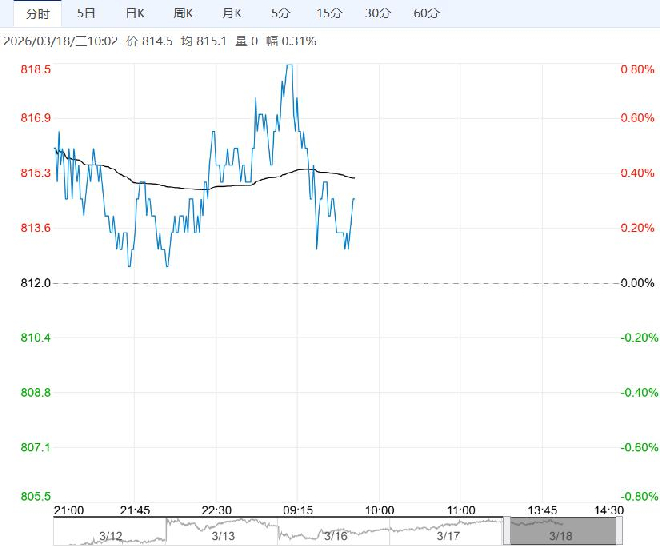The width and height of the screenshot is (660, 546).
Task: Open the 月K monthly chart tab
Action: [231, 13]
